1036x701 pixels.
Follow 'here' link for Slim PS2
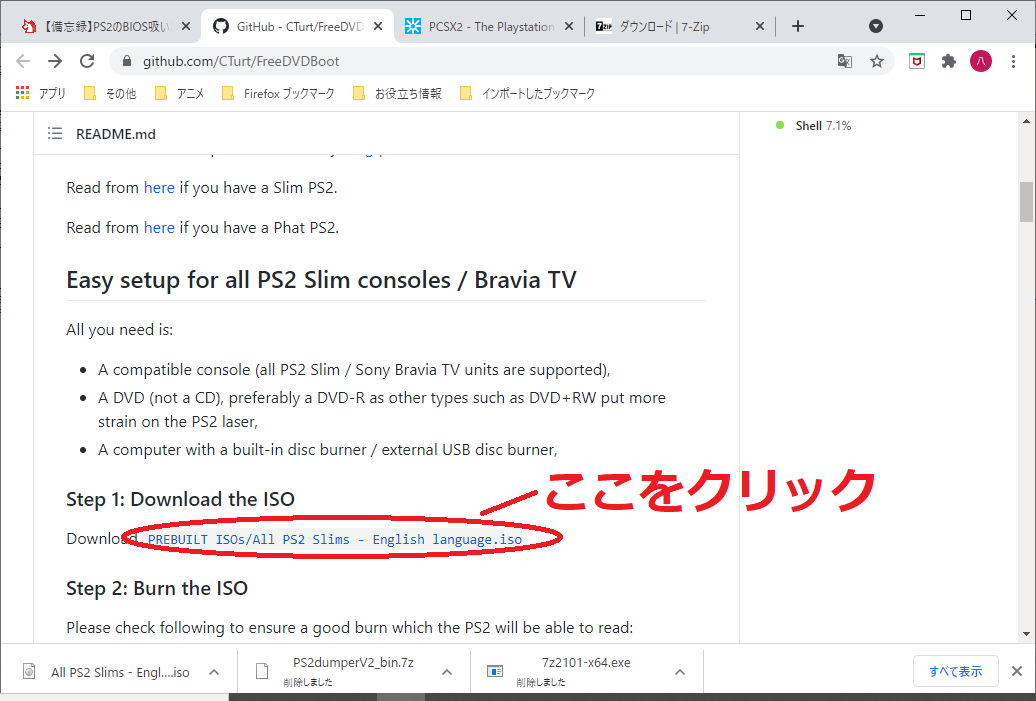159,188
